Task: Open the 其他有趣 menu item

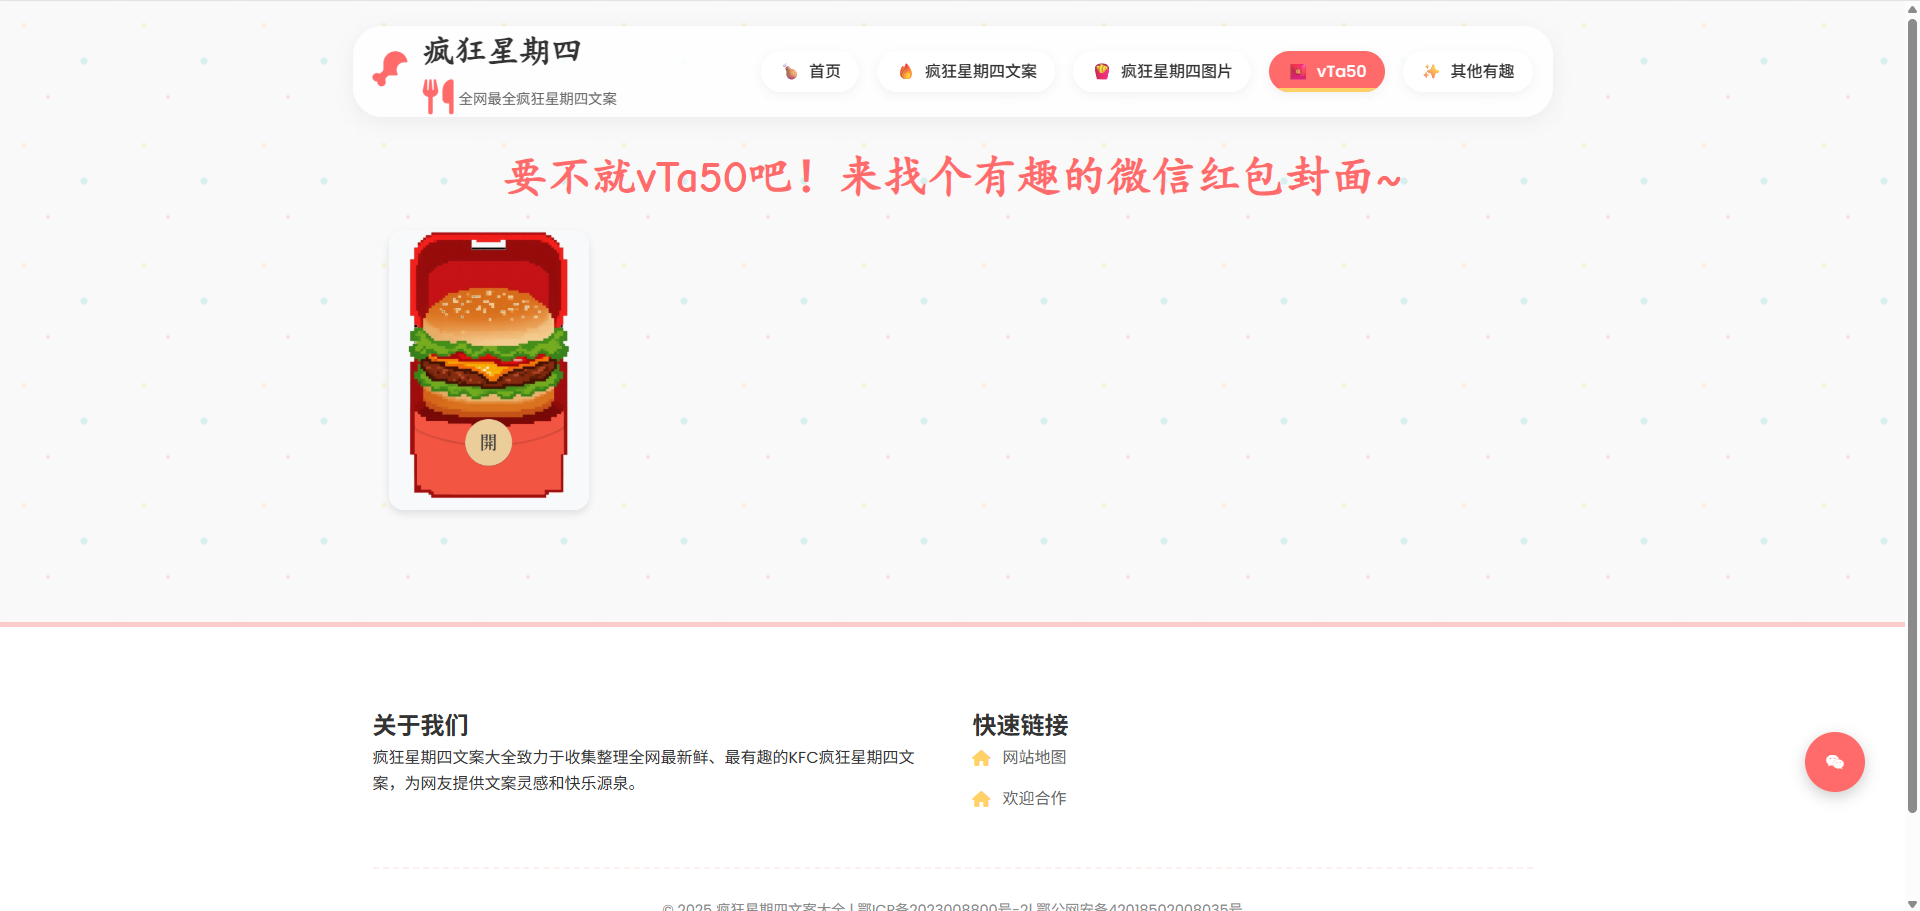Action: (1468, 72)
